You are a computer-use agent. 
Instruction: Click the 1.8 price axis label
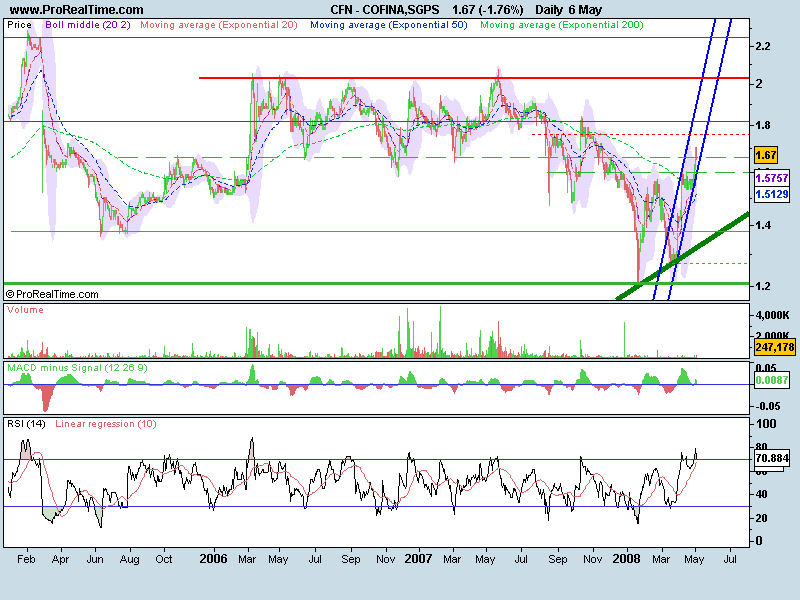[x=763, y=126]
